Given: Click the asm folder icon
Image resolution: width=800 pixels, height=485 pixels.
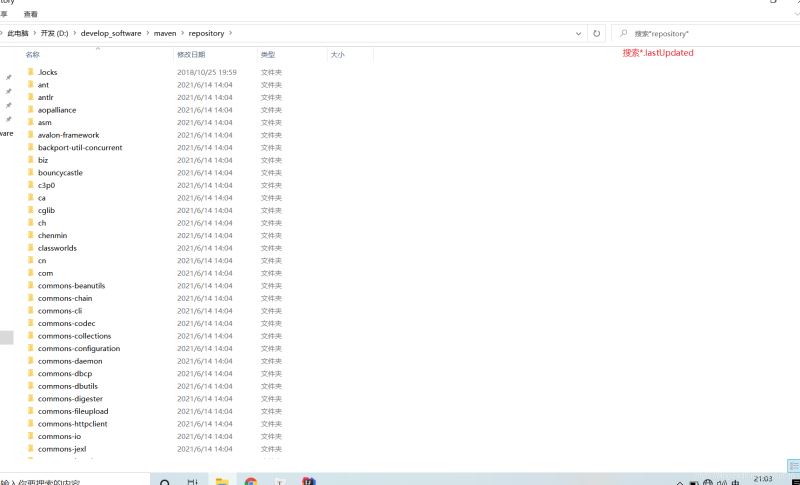Looking at the screenshot, I should (x=31, y=122).
